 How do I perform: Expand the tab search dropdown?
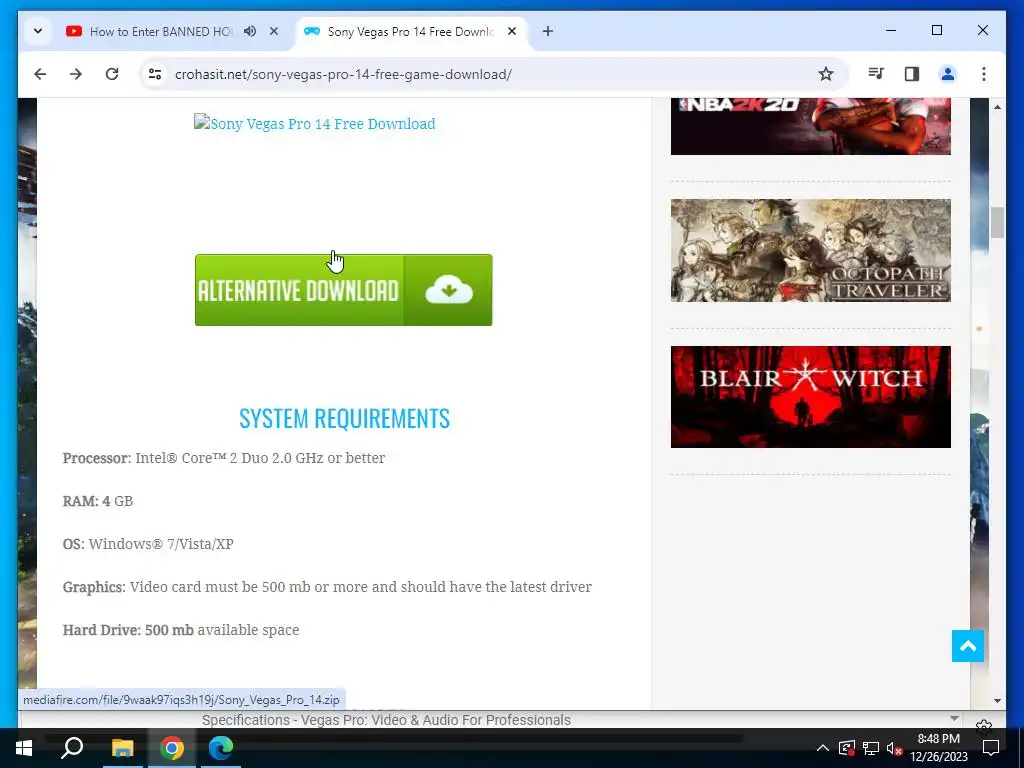(x=38, y=31)
